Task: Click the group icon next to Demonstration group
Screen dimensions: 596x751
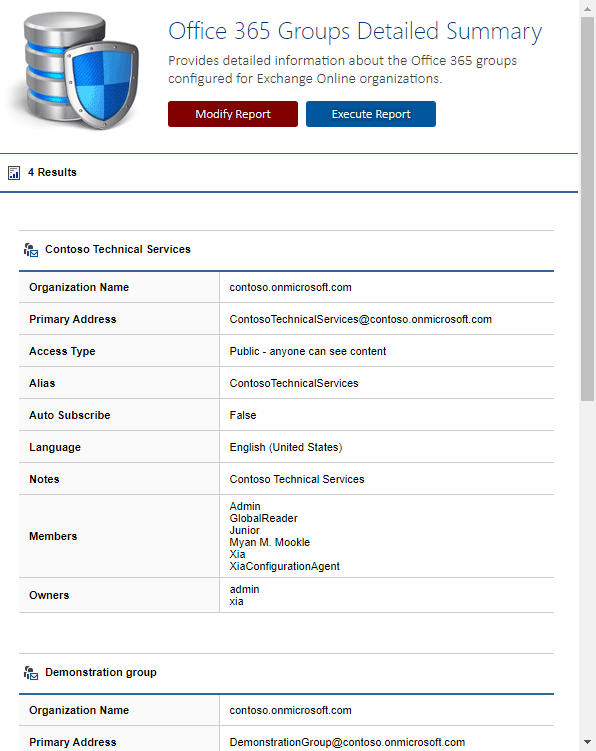Action: 31,672
